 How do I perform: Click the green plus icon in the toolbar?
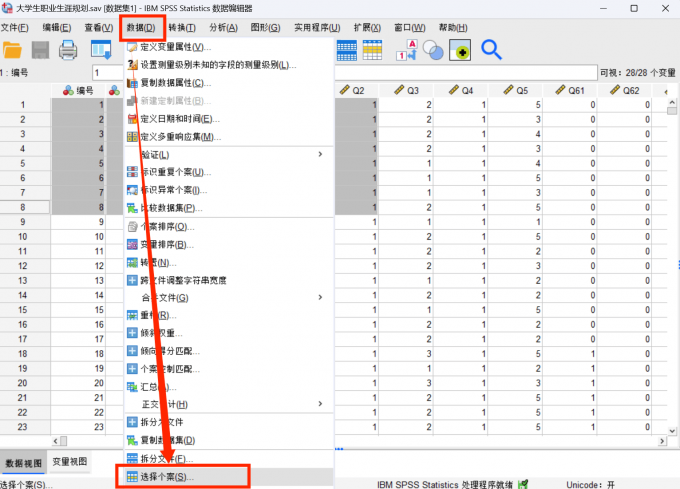pyautogui.click(x=460, y=50)
